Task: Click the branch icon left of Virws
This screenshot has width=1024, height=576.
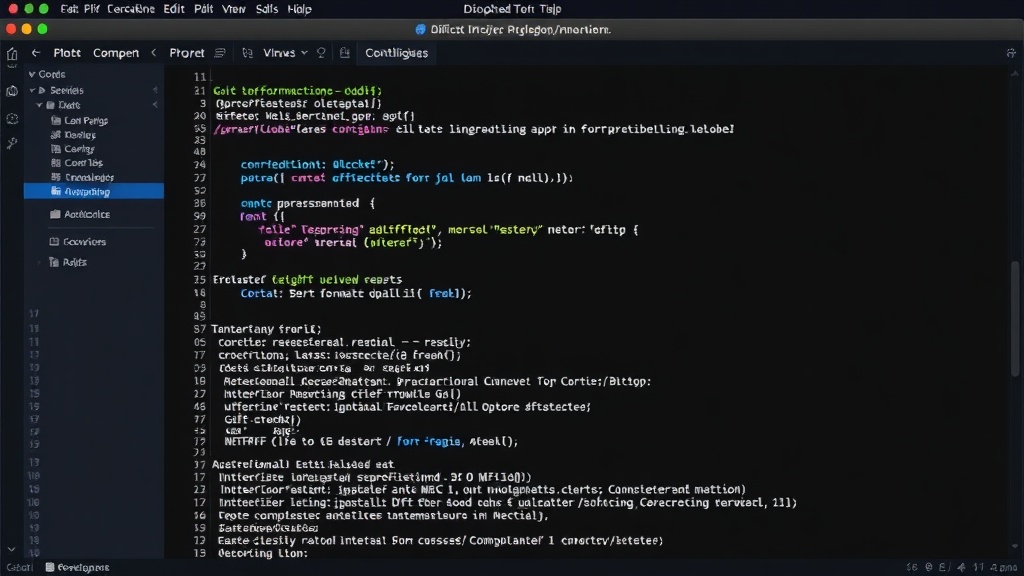Action: (x=248, y=53)
